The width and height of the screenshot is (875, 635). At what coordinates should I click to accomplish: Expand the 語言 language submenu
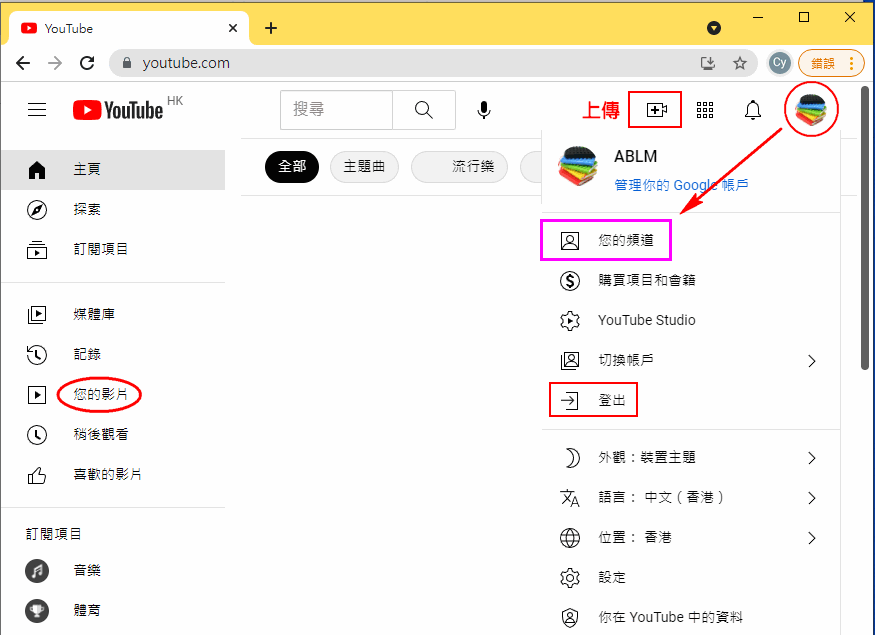pyautogui.click(x=812, y=498)
